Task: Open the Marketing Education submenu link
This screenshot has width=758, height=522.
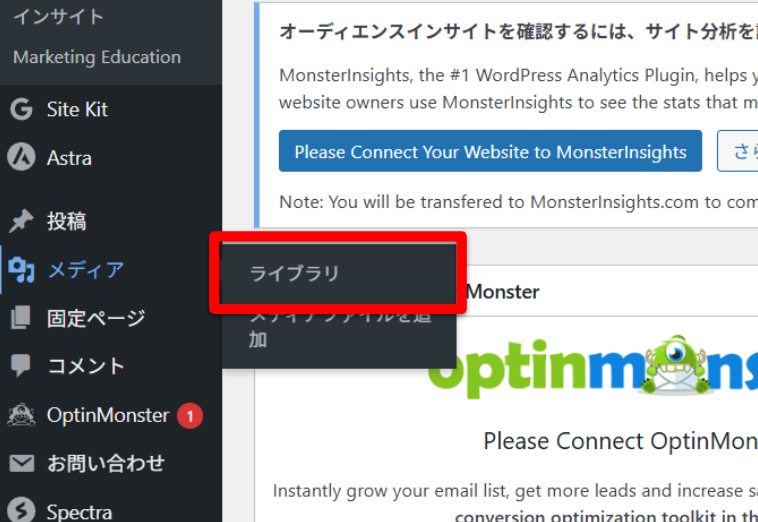Action: click(97, 57)
